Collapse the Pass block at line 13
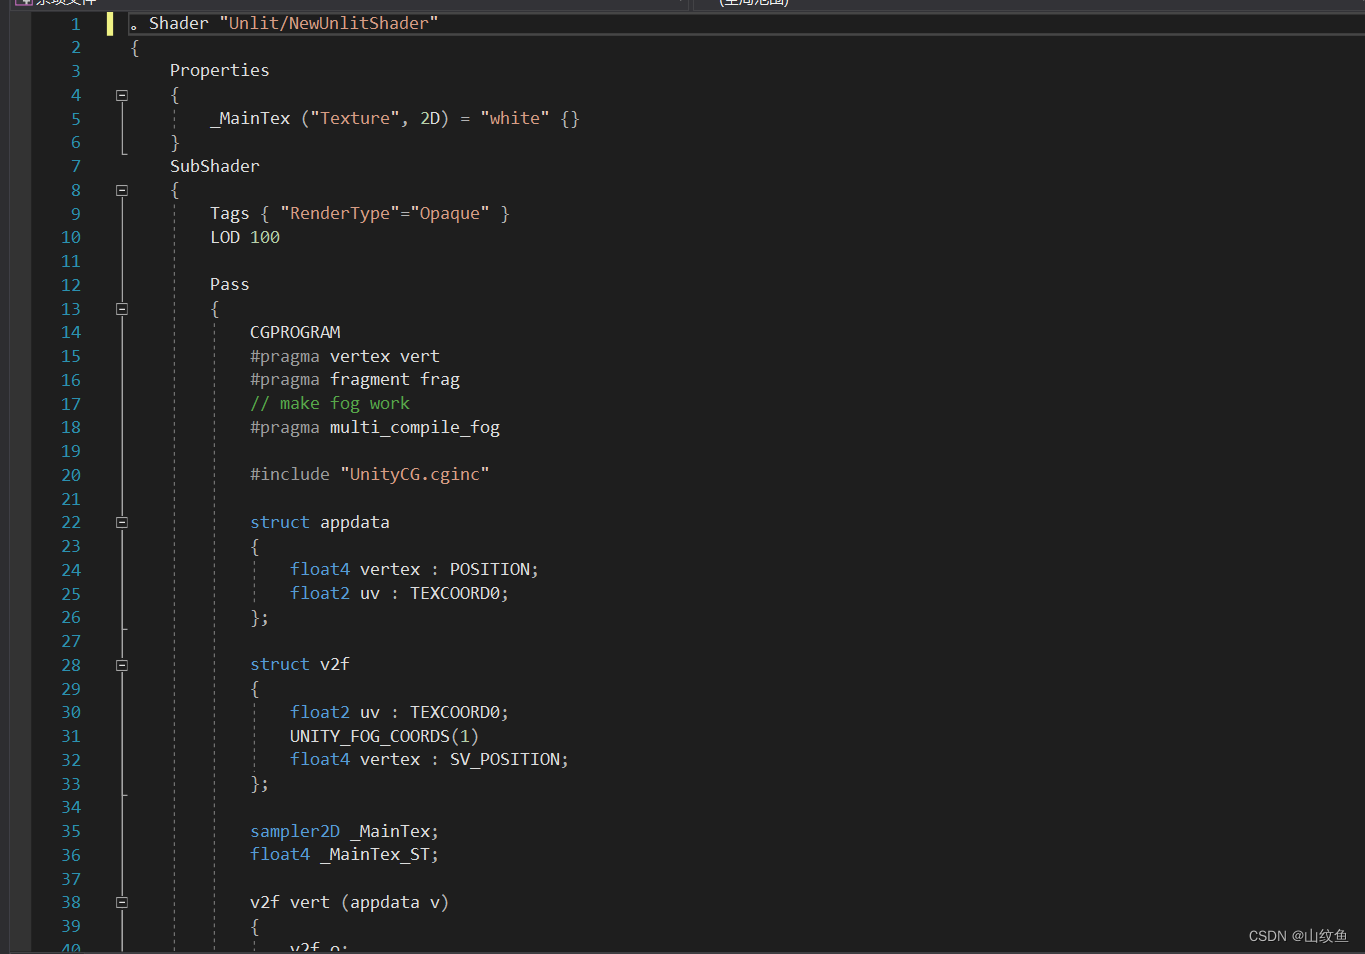 [x=122, y=309]
